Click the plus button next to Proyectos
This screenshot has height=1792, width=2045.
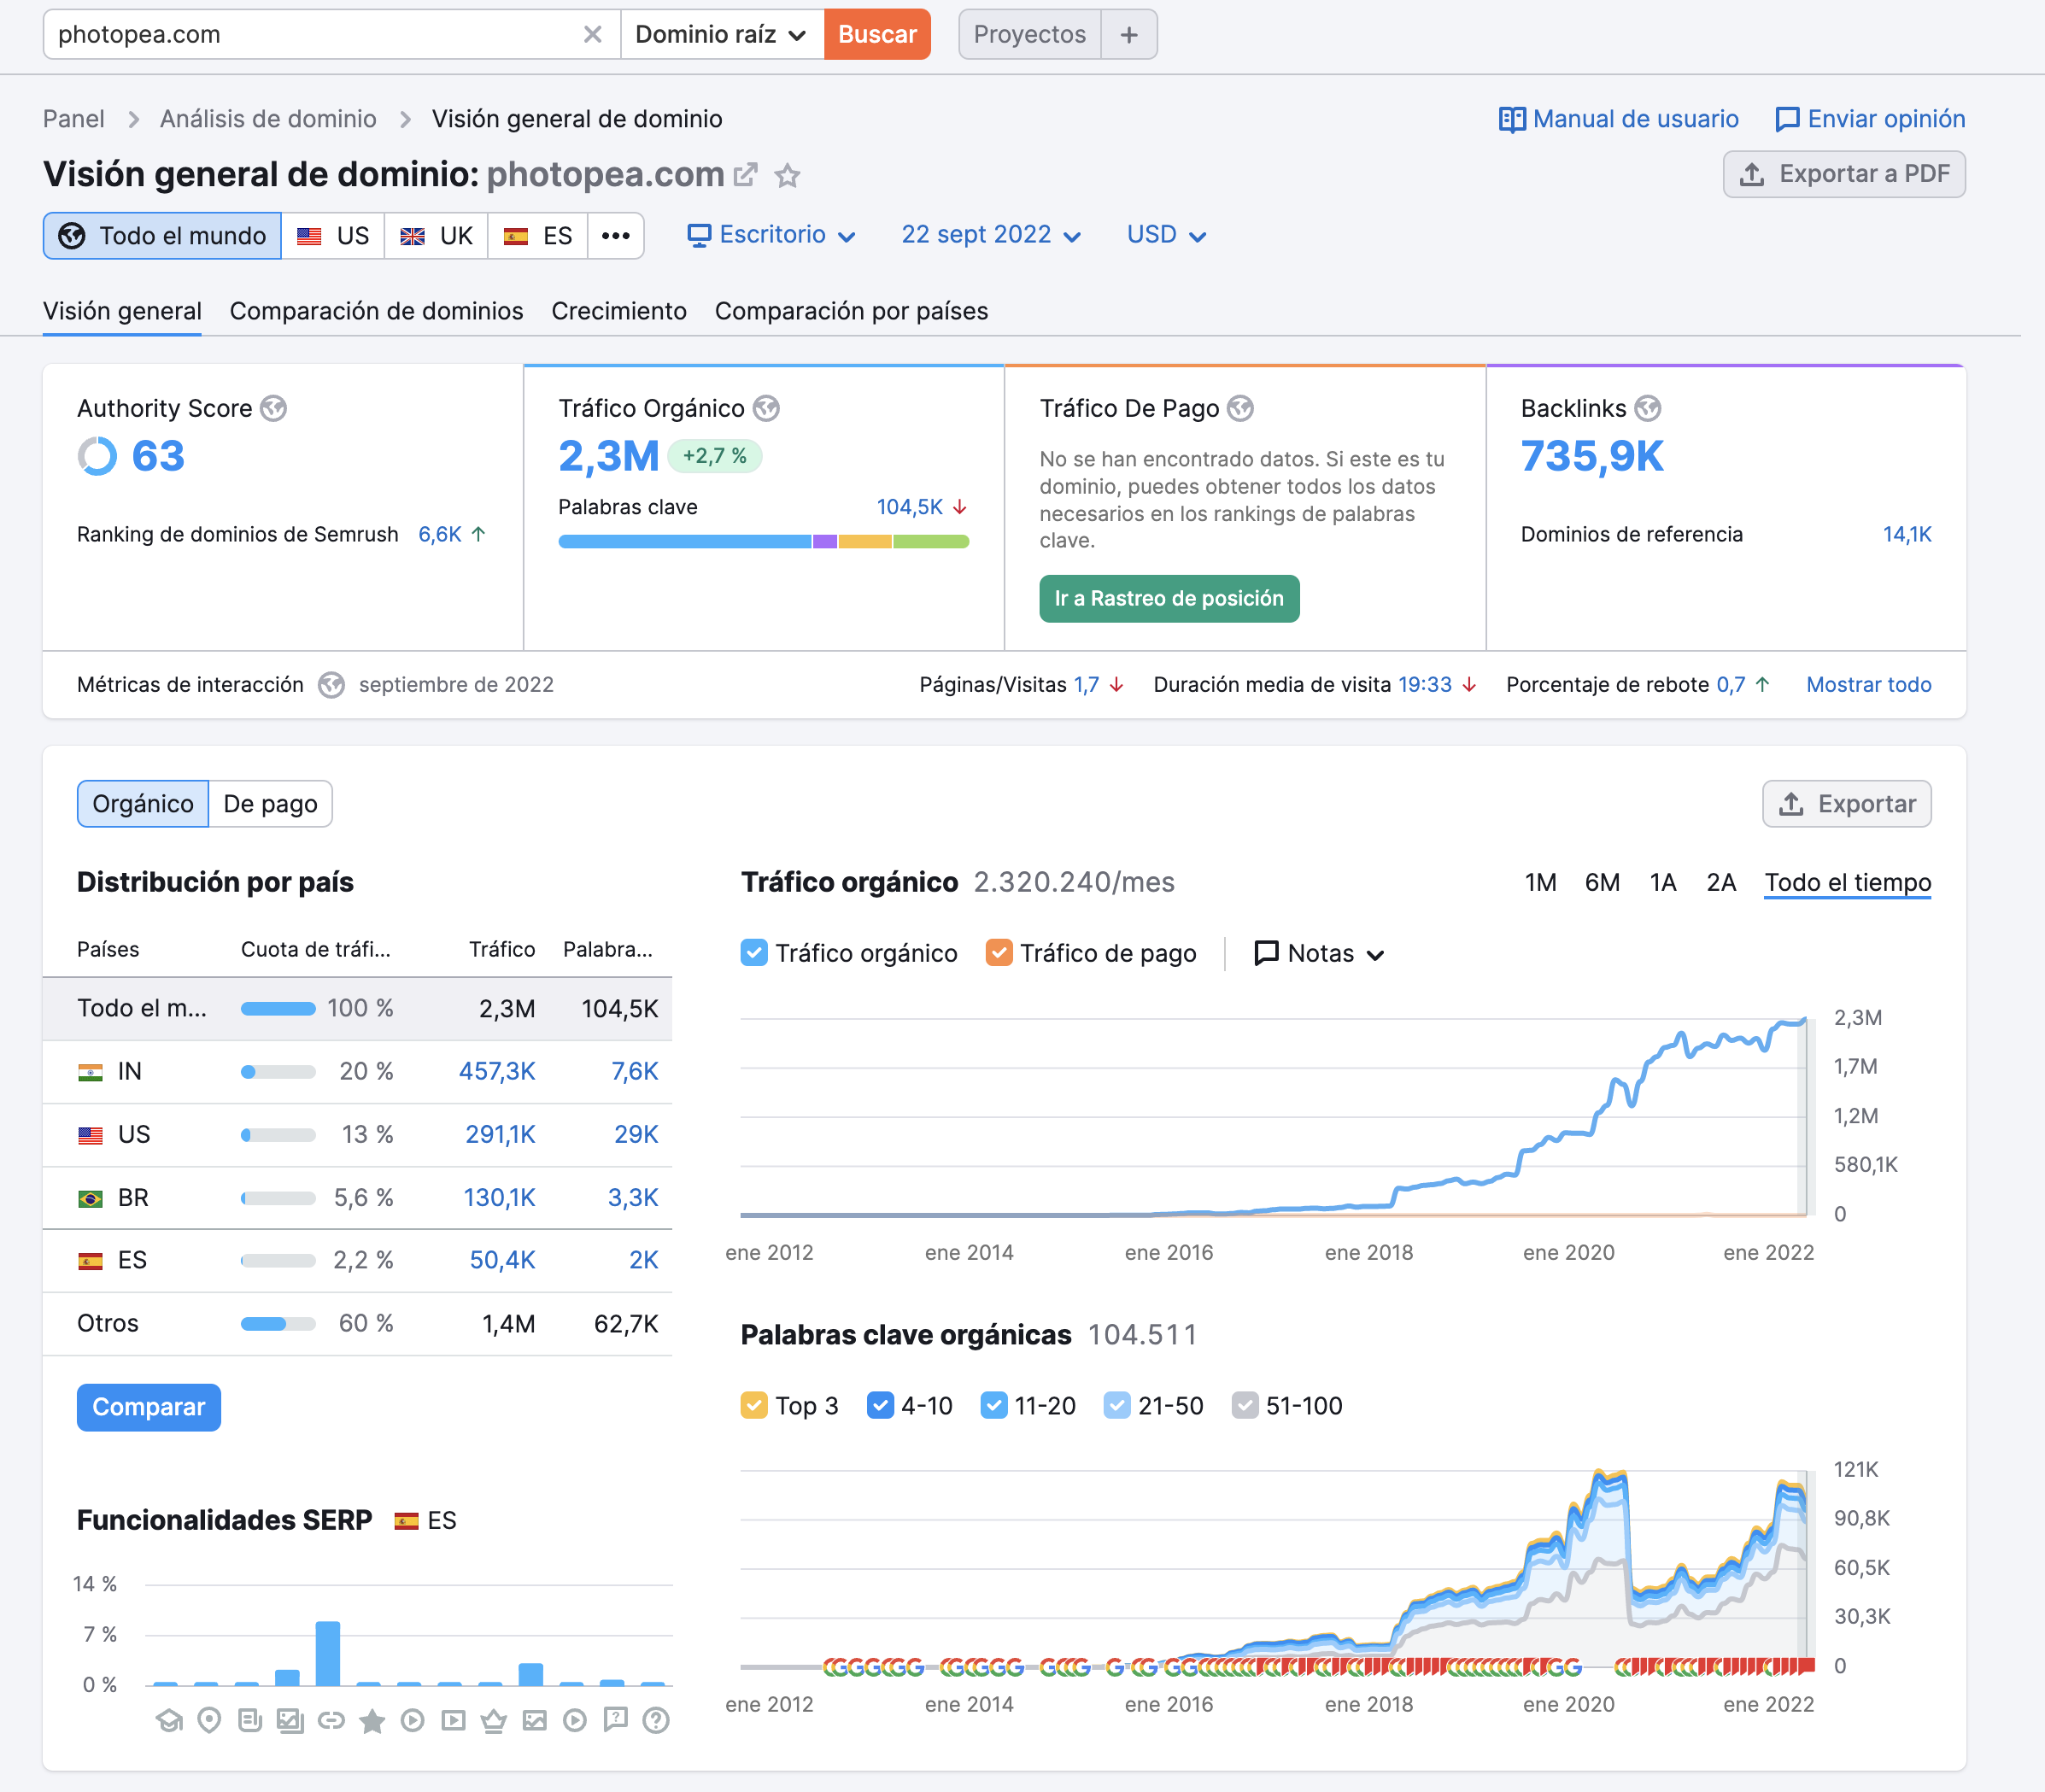1129,35
